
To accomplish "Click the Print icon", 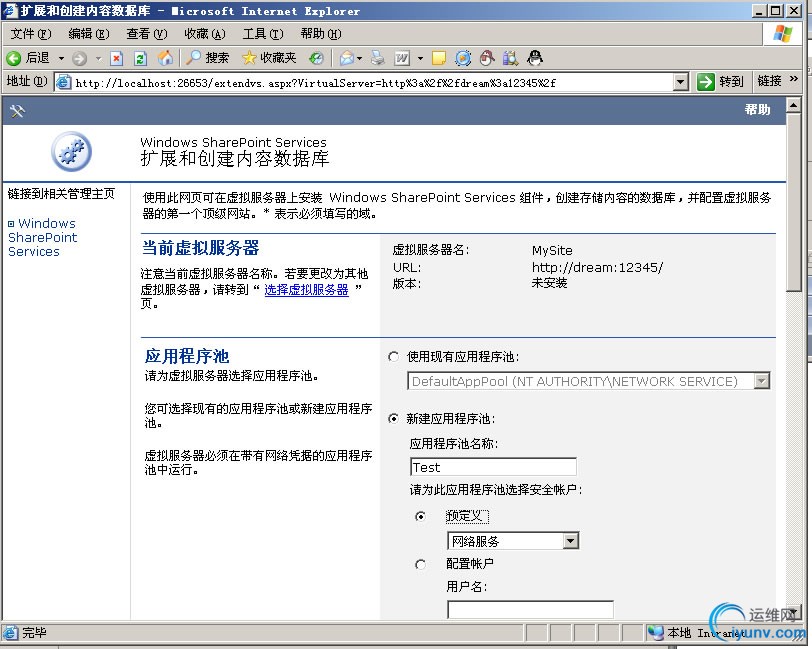I will point(378,58).
